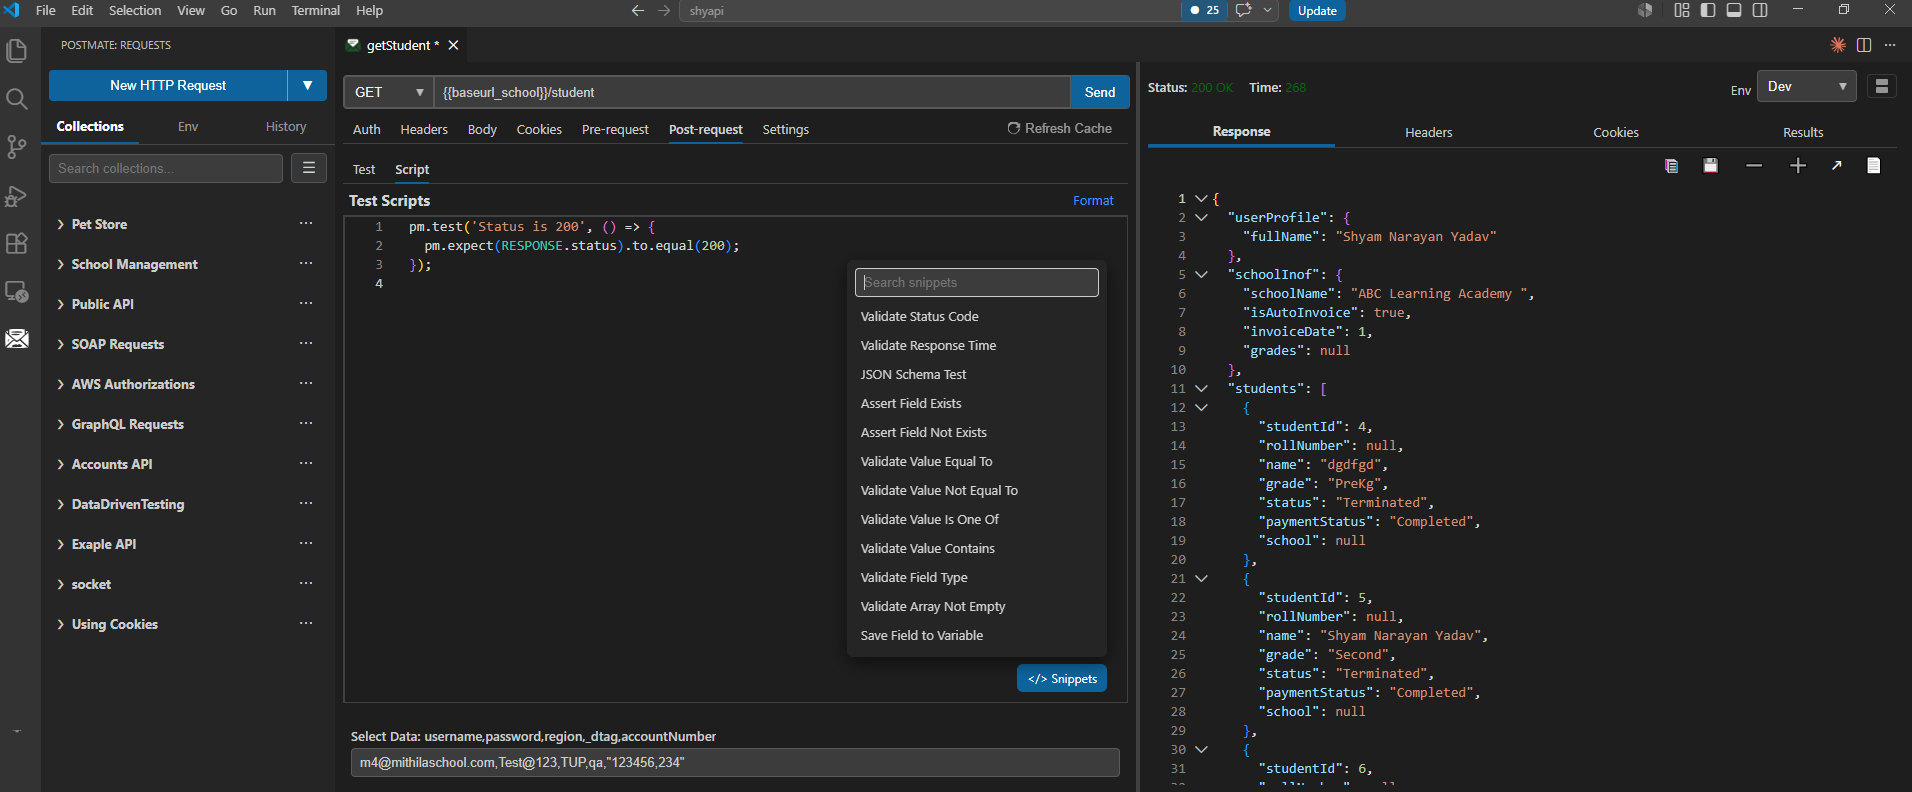This screenshot has width=1912, height=792.
Task: Click the document icon in response toolbar
Action: click(1874, 166)
